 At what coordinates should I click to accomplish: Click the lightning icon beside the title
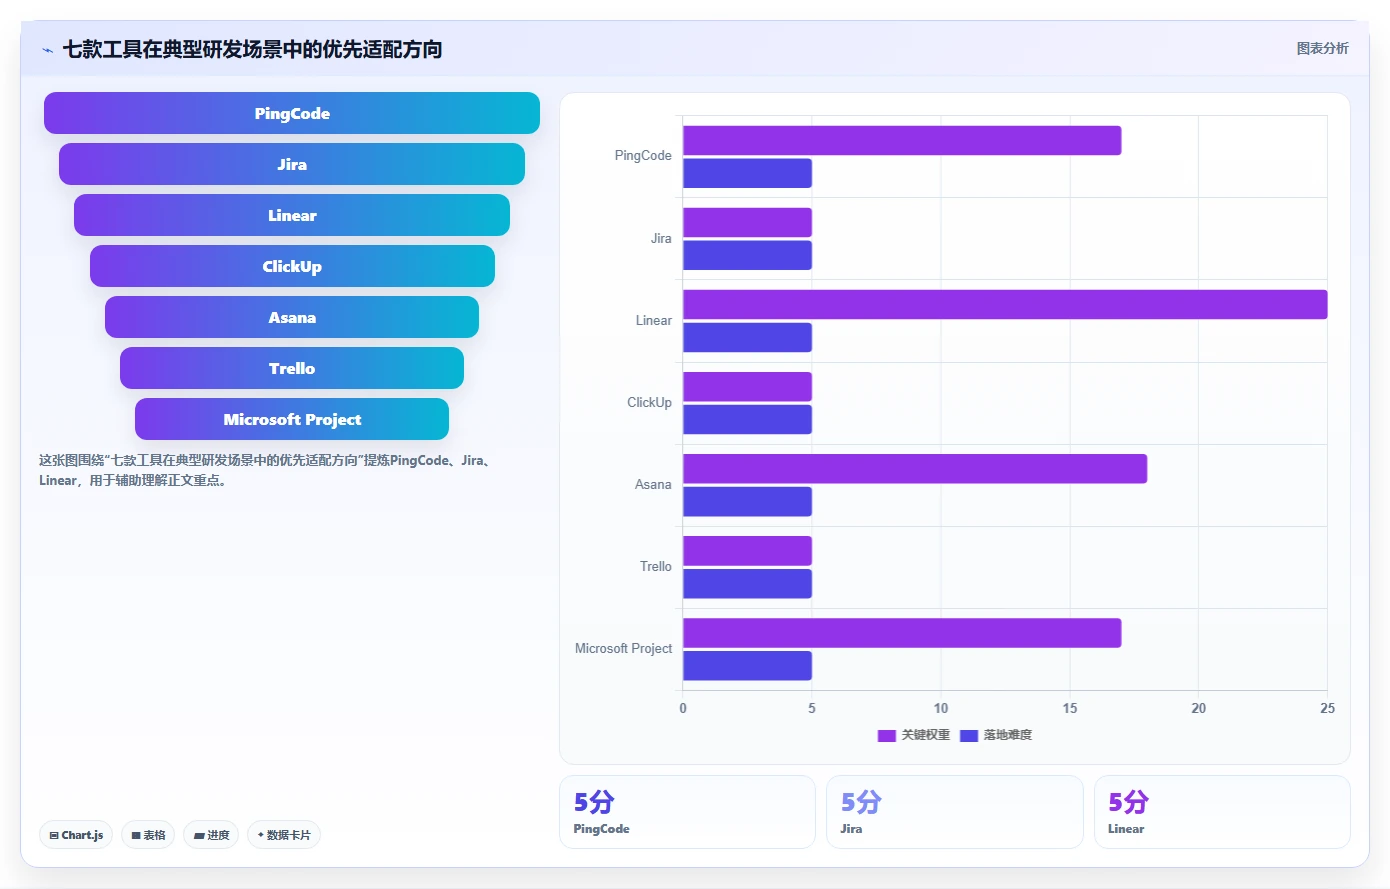[x=47, y=50]
